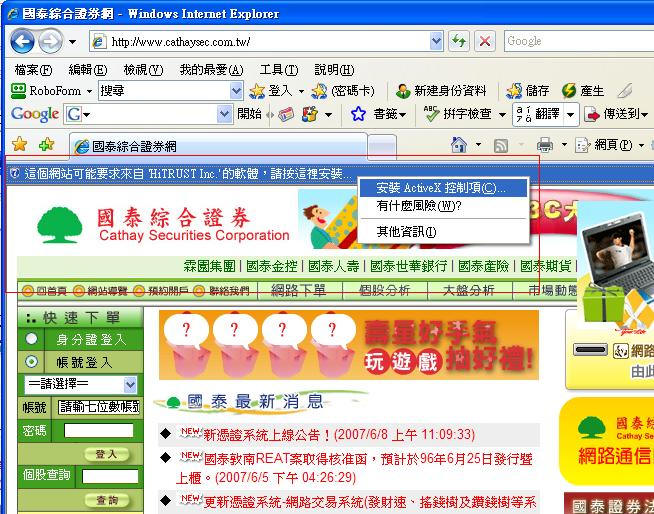Click the Stop loading red X icon
Screen dimensions: 654x514
point(485,41)
